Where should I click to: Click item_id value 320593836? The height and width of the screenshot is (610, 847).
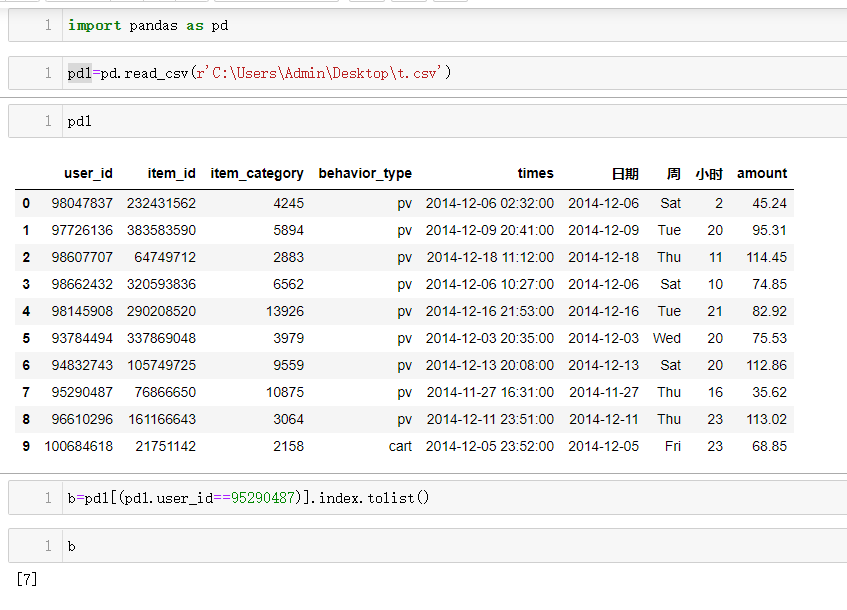click(162, 284)
